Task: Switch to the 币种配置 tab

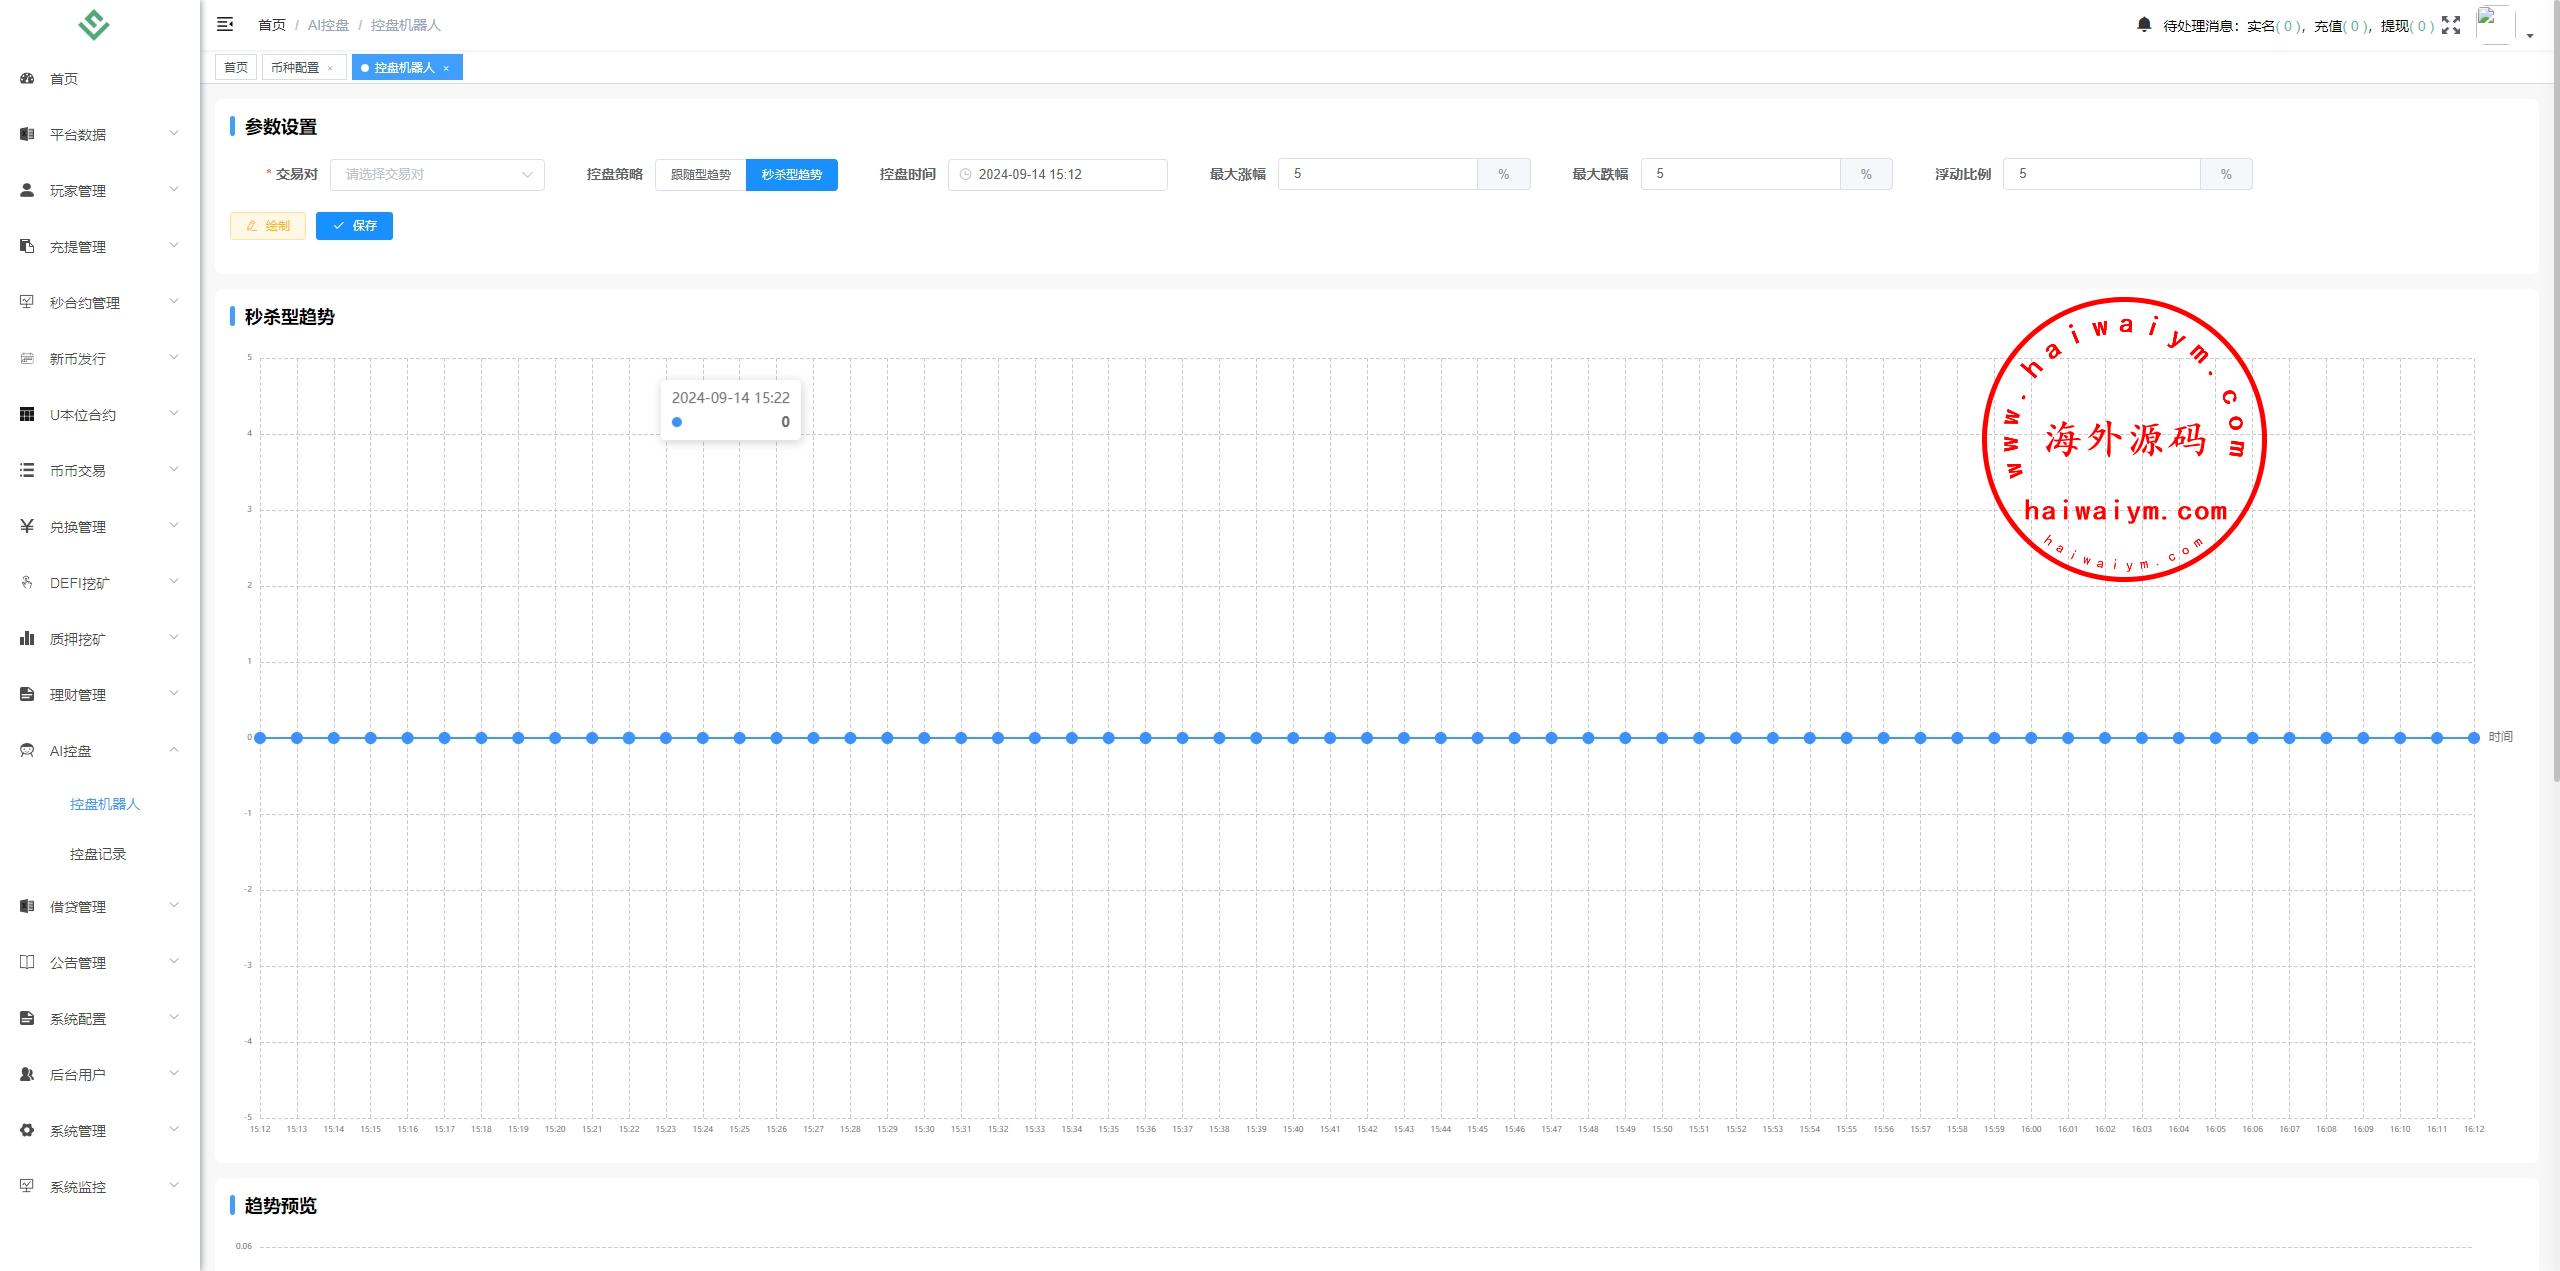Action: click(295, 67)
